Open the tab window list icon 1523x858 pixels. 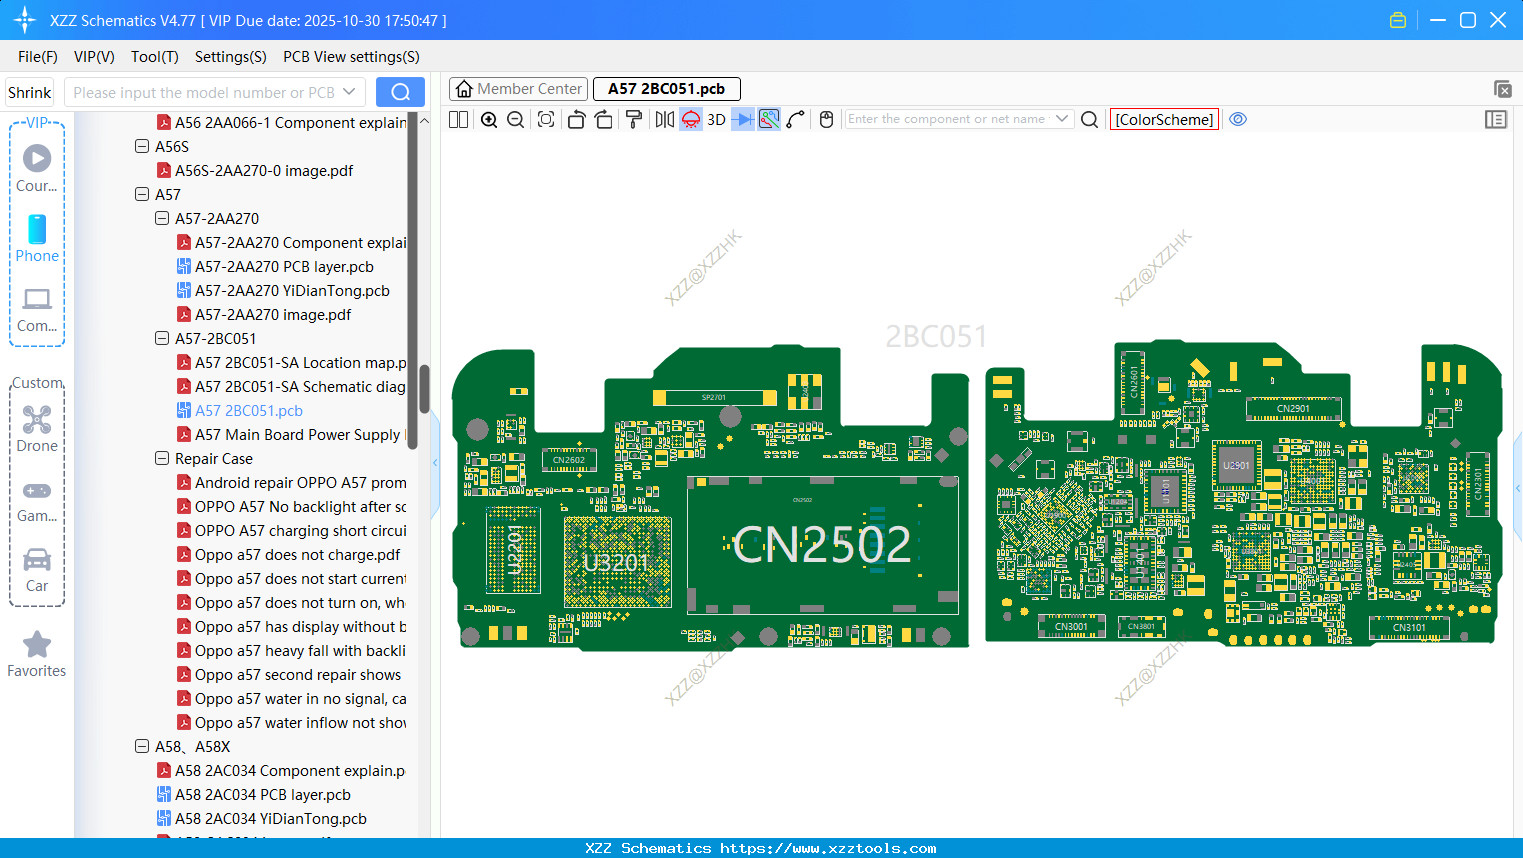point(1502,89)
